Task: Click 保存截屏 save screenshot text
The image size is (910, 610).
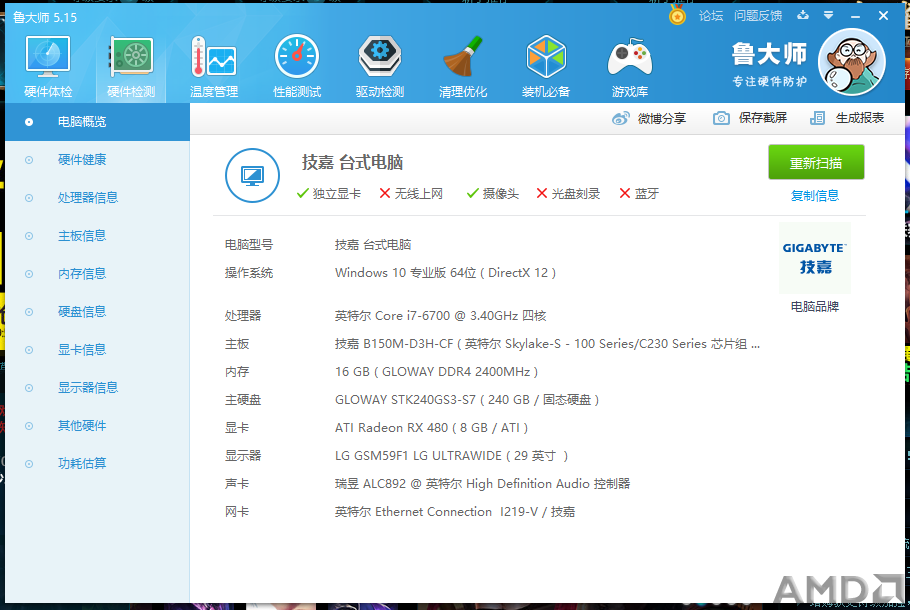Action: pyautogui.click(x=763, y=118)
